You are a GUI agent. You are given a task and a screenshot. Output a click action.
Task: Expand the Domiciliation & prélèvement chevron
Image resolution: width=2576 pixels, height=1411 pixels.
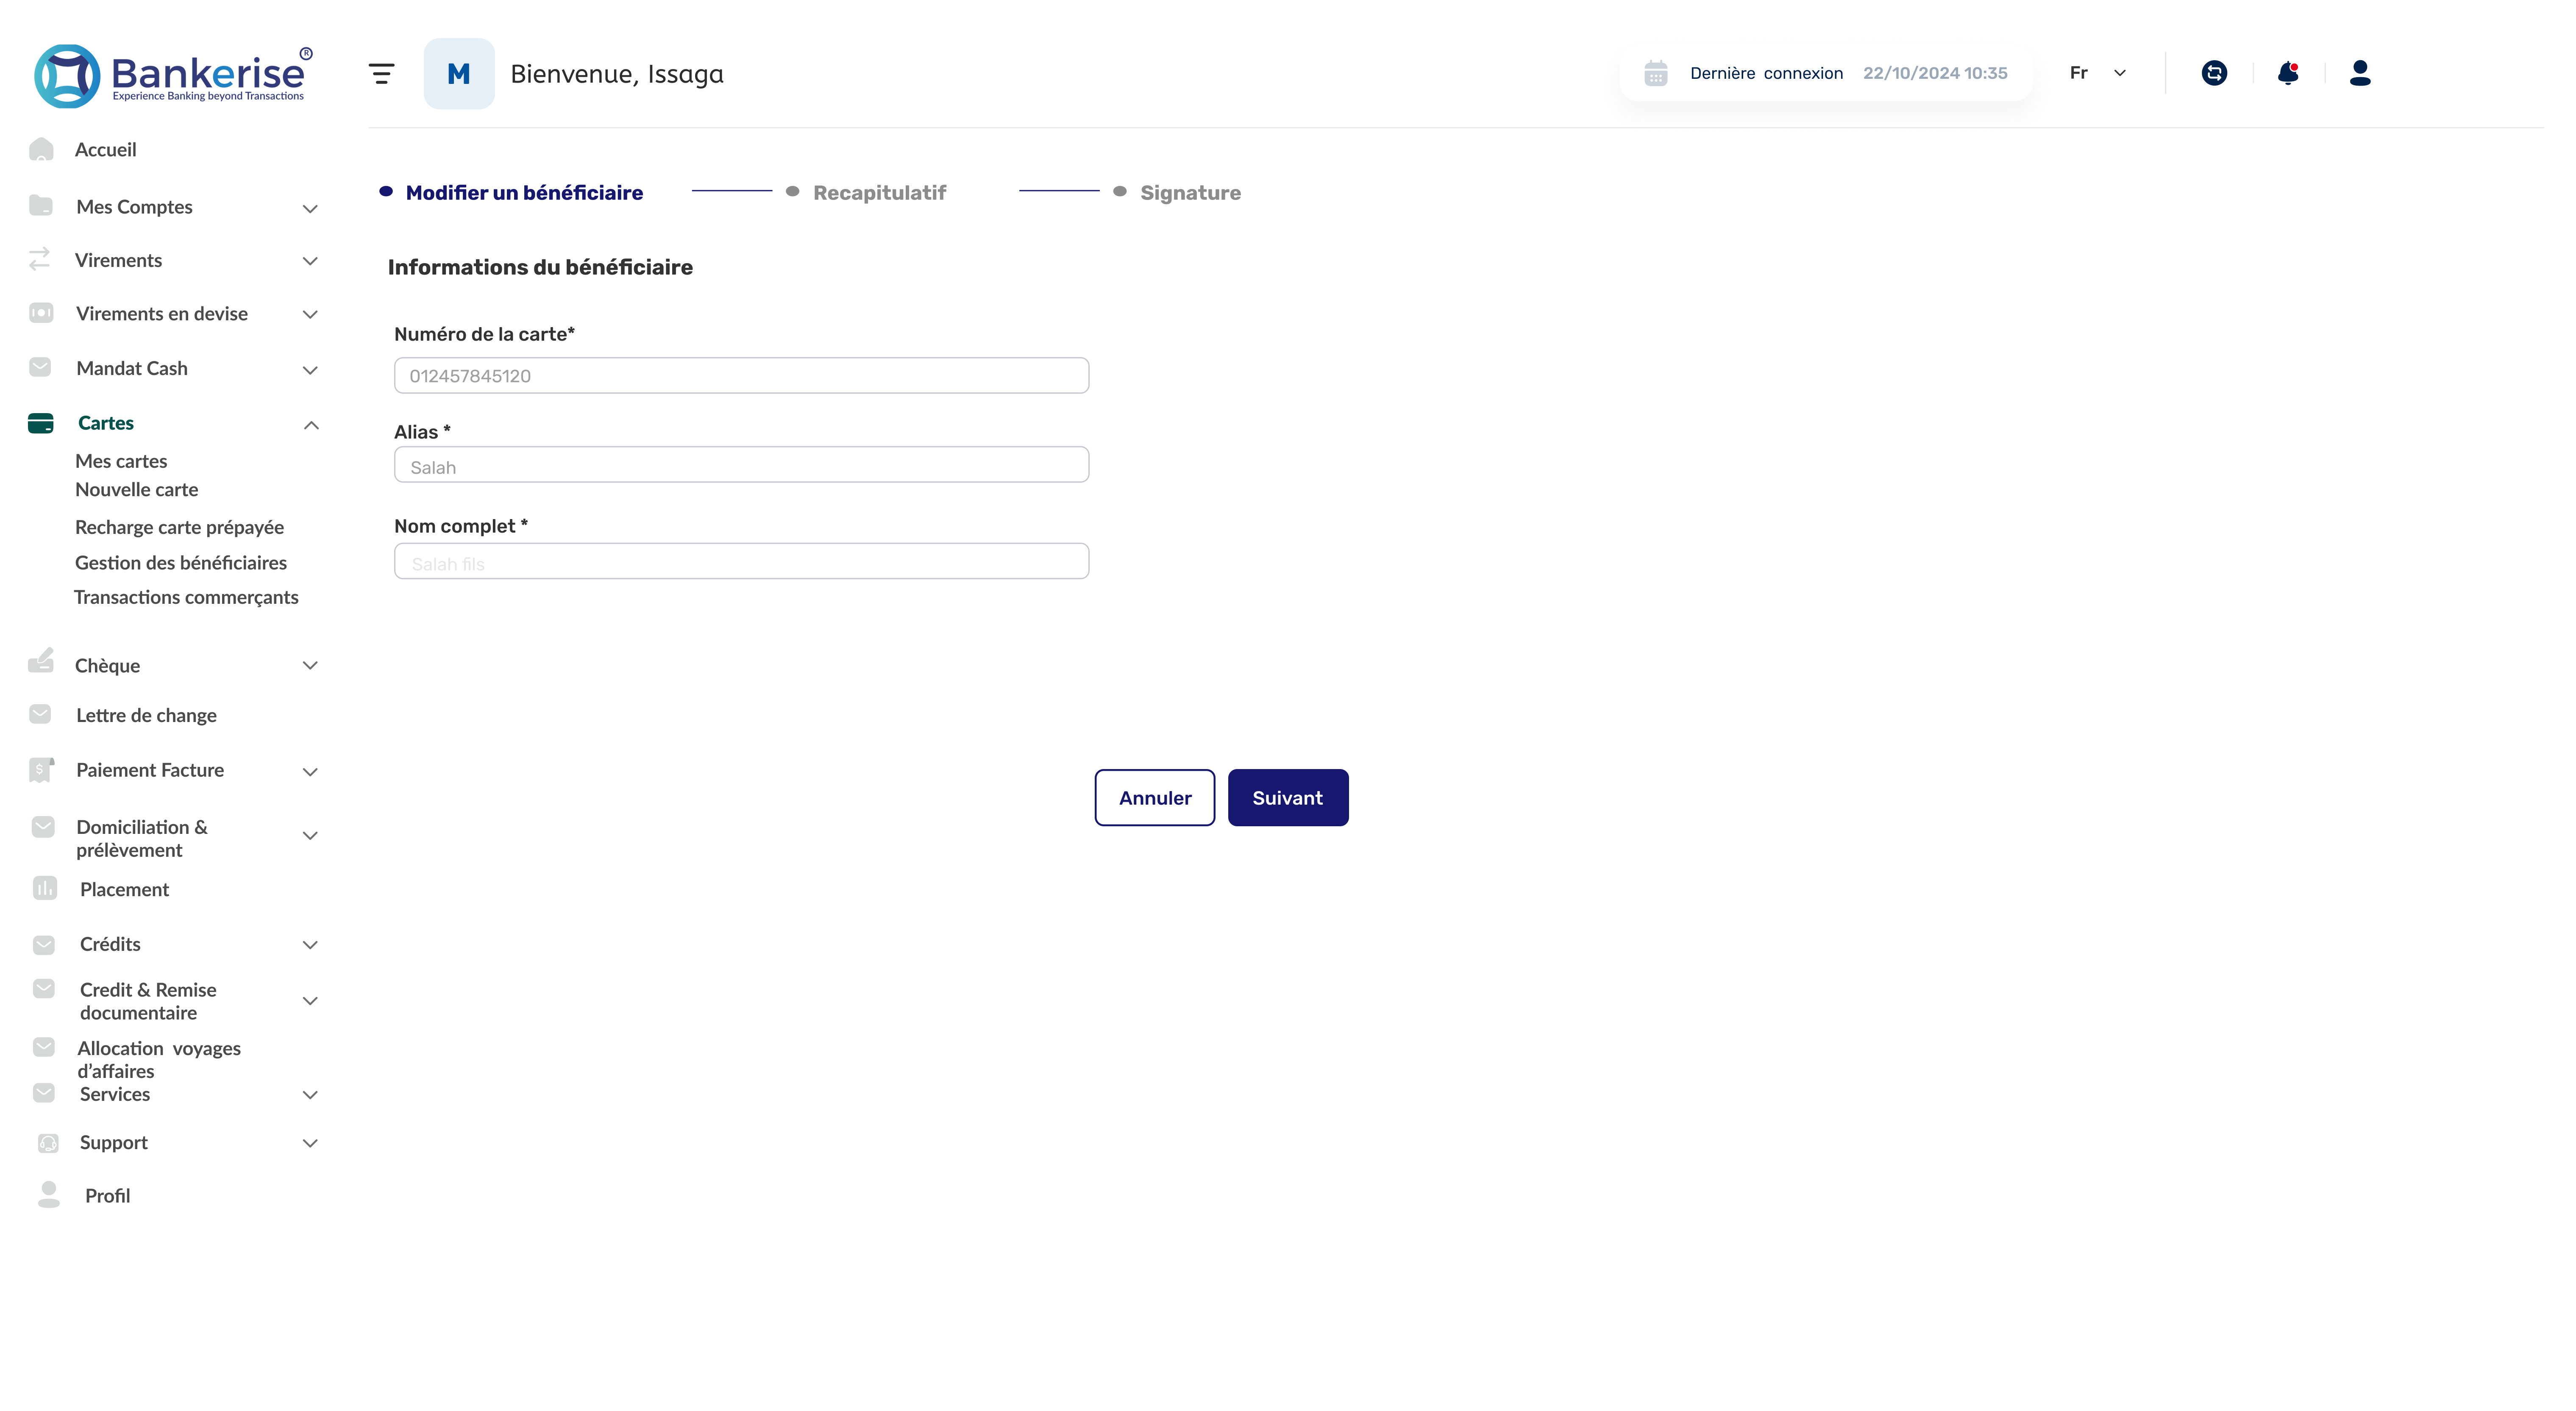310,836
